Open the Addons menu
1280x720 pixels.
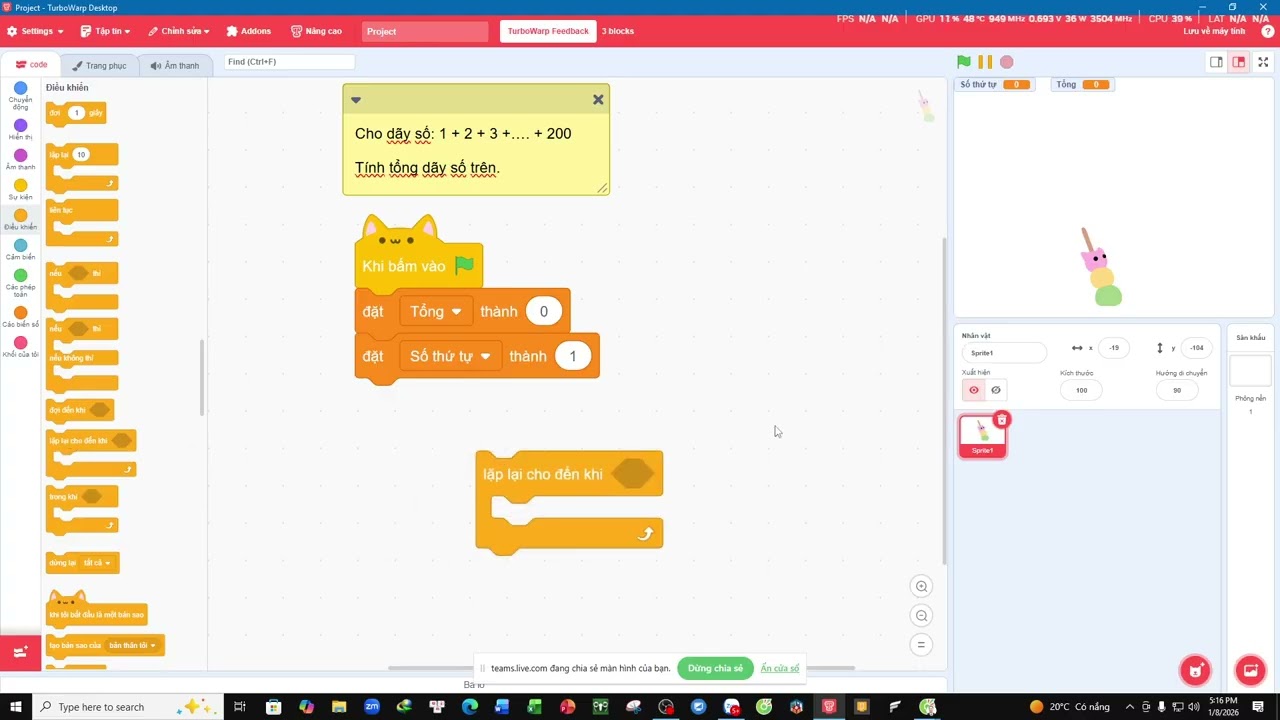[x=249, y=31]
